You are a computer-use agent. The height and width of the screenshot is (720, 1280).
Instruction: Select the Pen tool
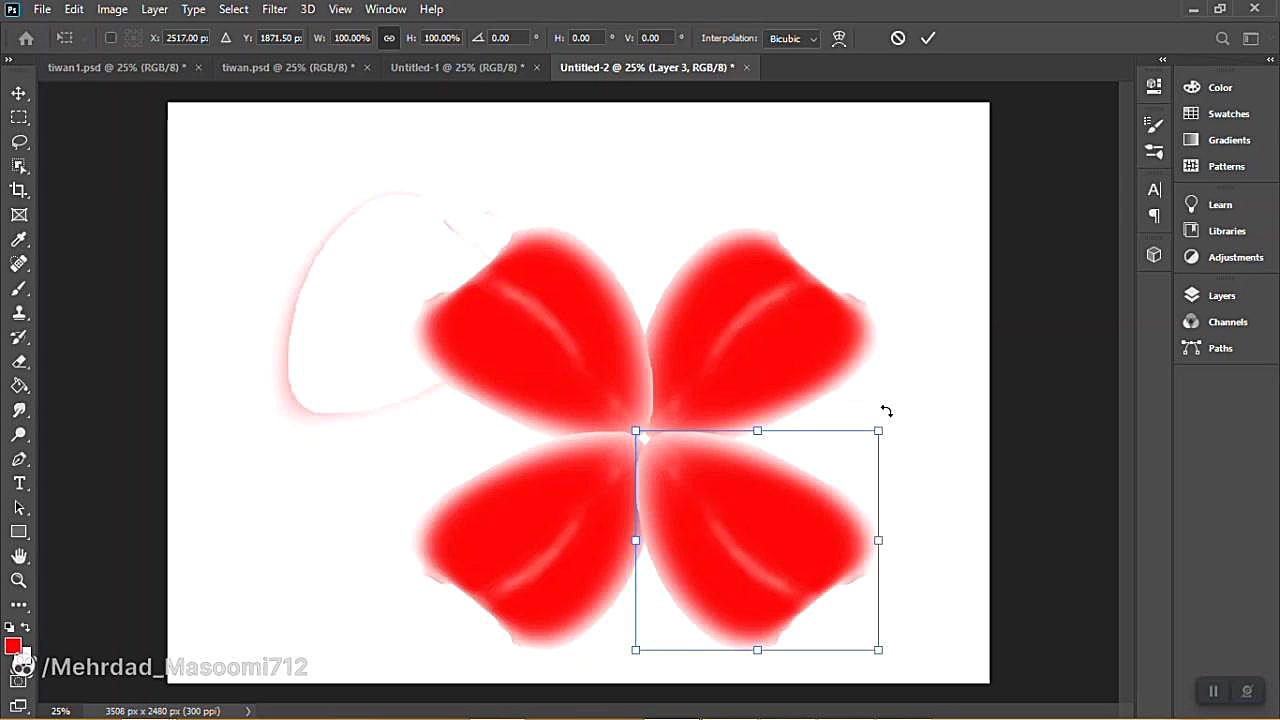tap(19, 459)
